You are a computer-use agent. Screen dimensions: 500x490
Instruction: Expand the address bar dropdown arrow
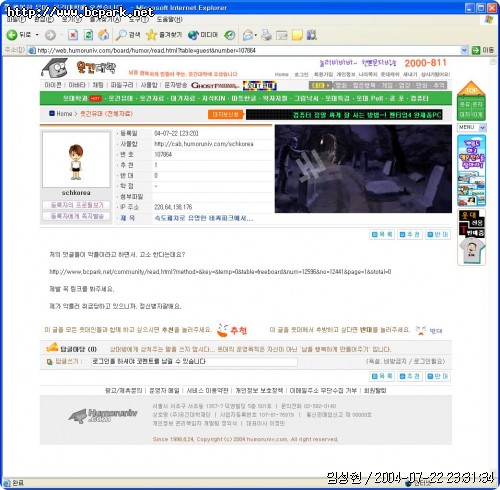tap(464, 50)
